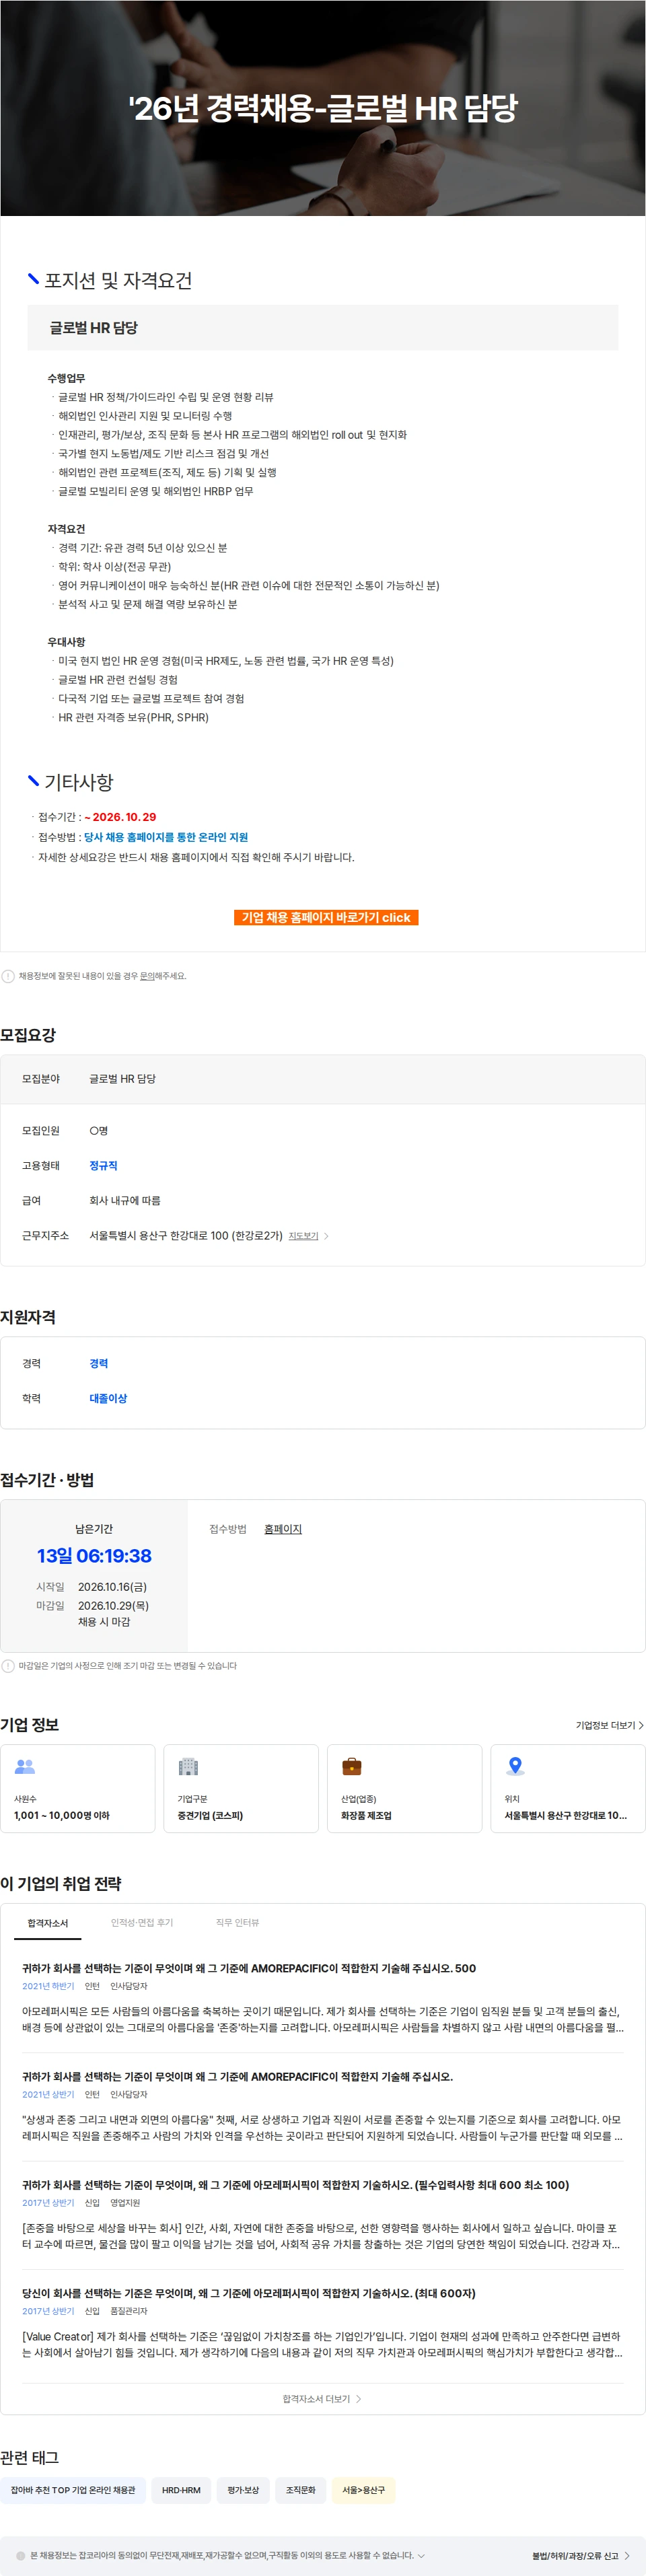The height and width of the screenshot is (2576, 646).
Task: Click the 2021년 하반기 label on first essay
Action: pyautogui.click(x=48, y=1986)
